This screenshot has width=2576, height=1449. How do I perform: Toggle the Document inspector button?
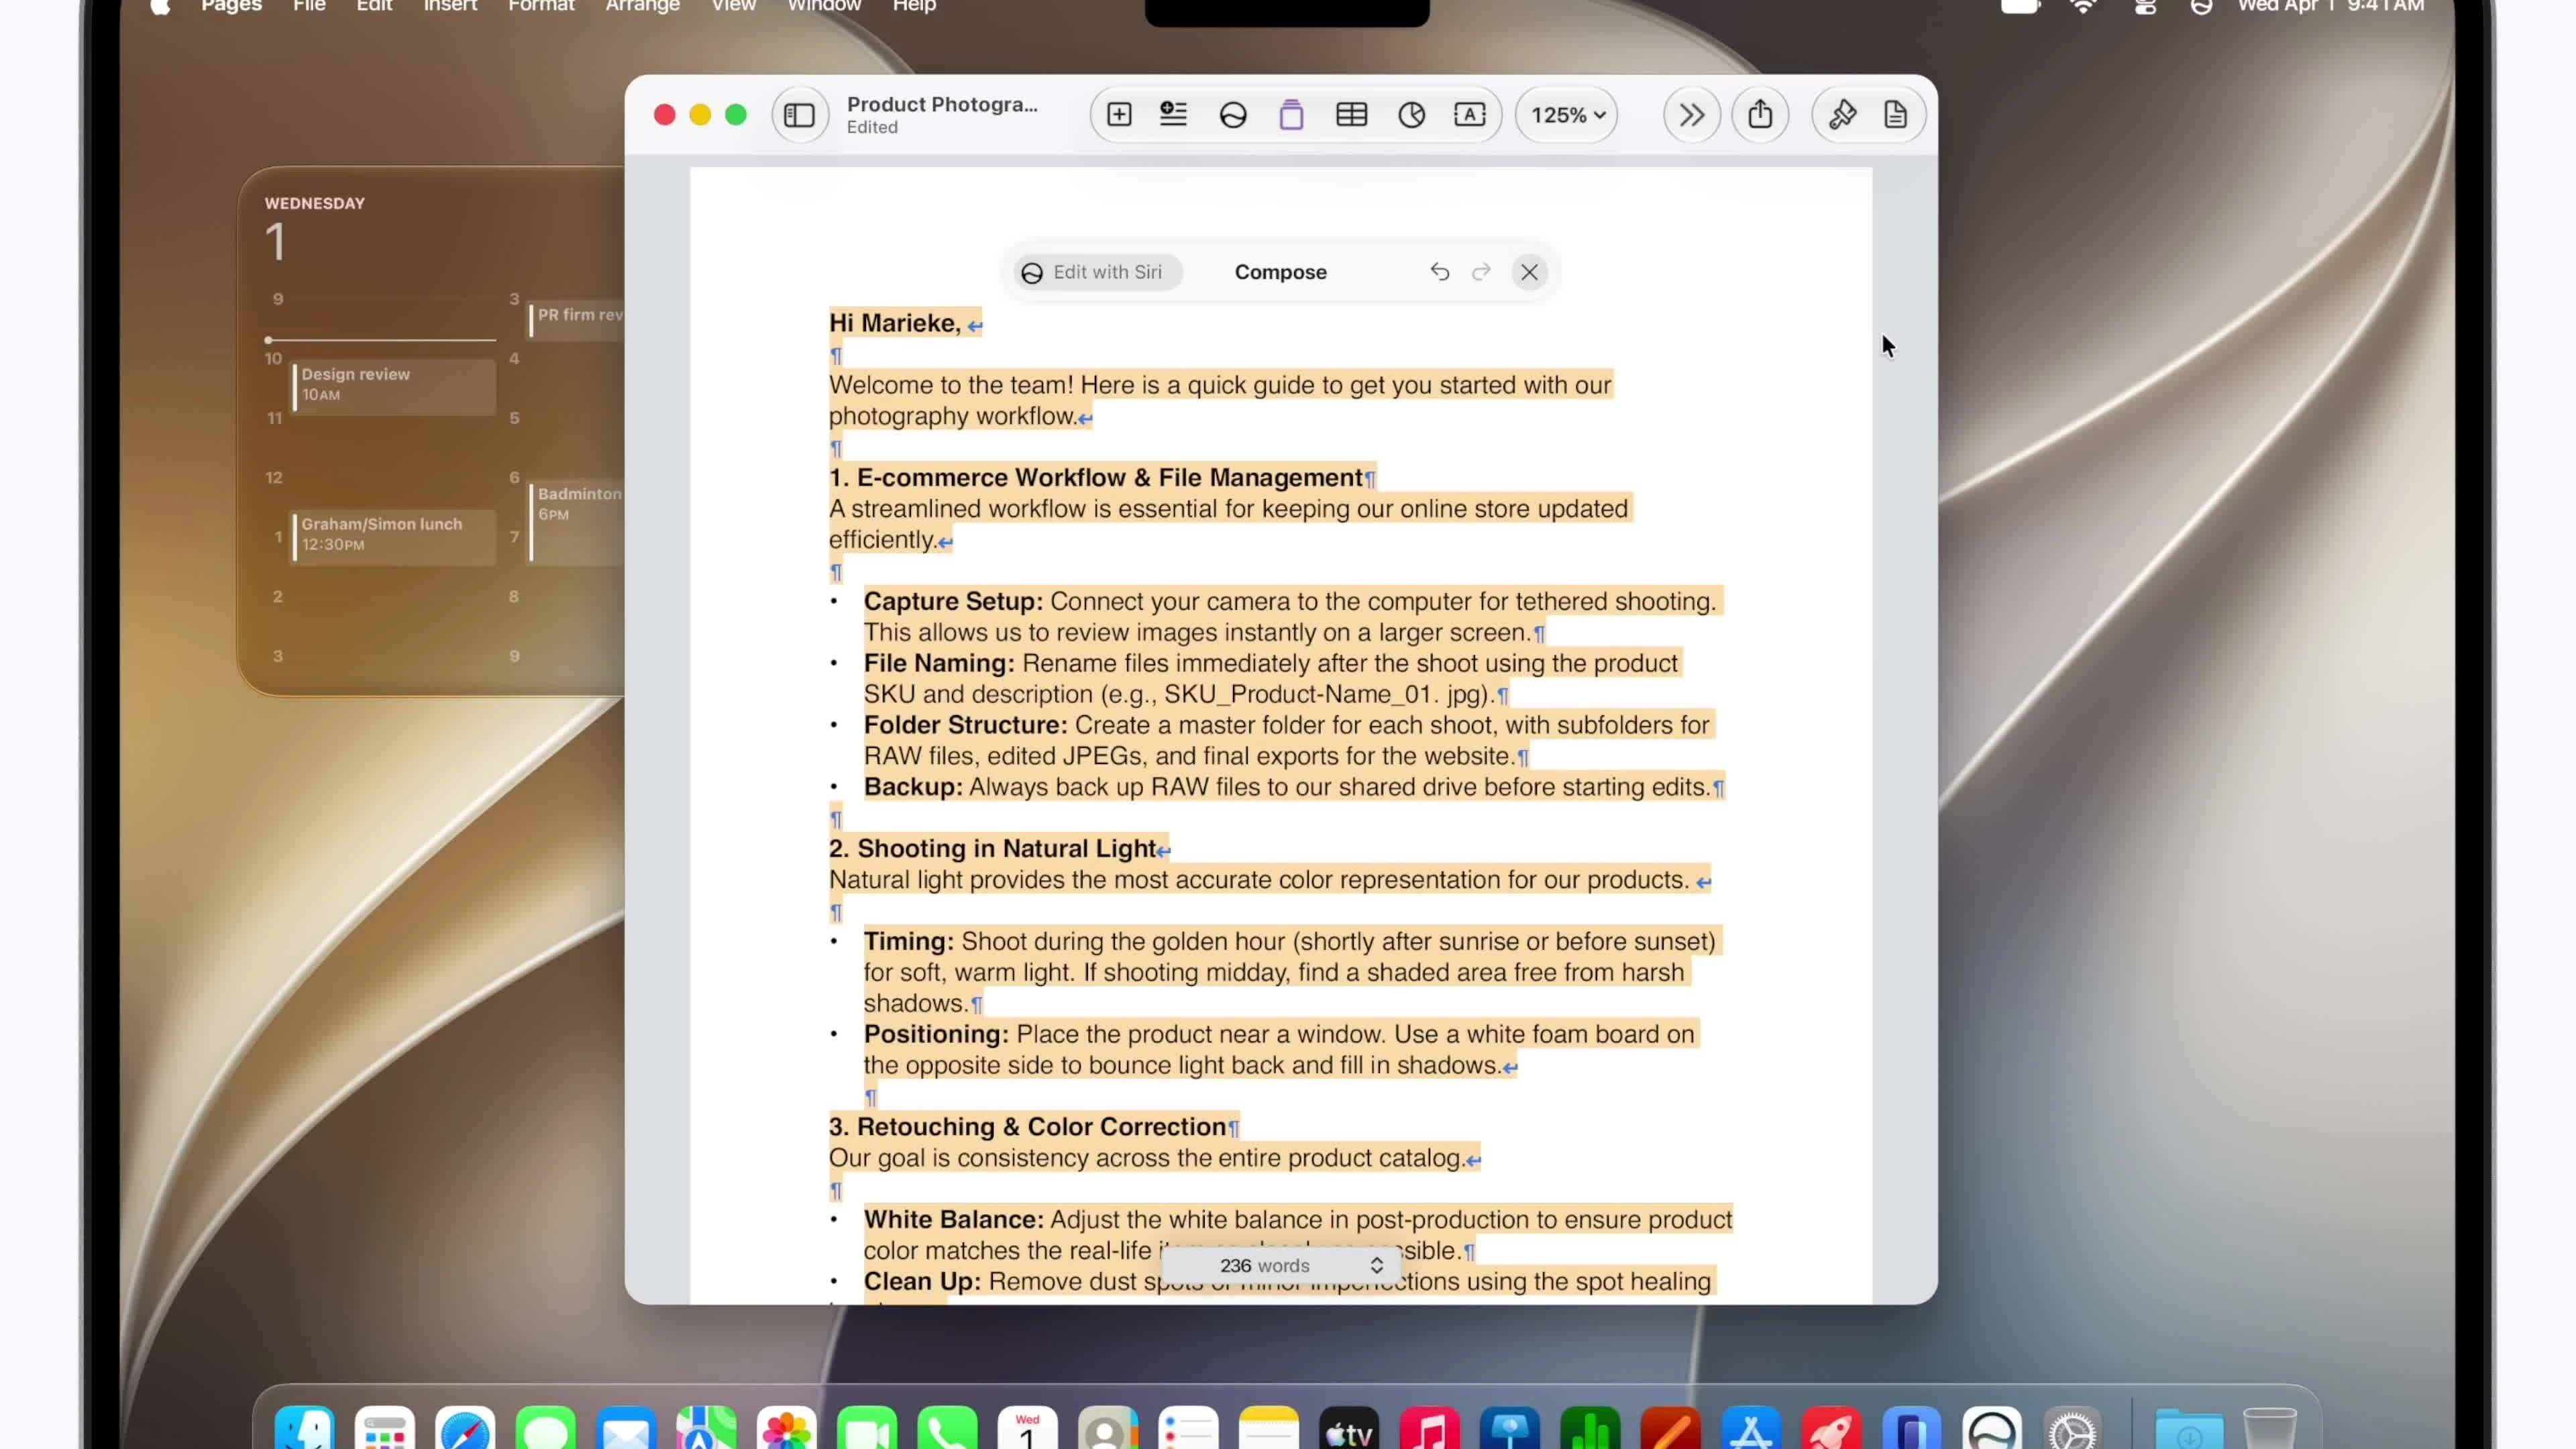(1895, 115)
